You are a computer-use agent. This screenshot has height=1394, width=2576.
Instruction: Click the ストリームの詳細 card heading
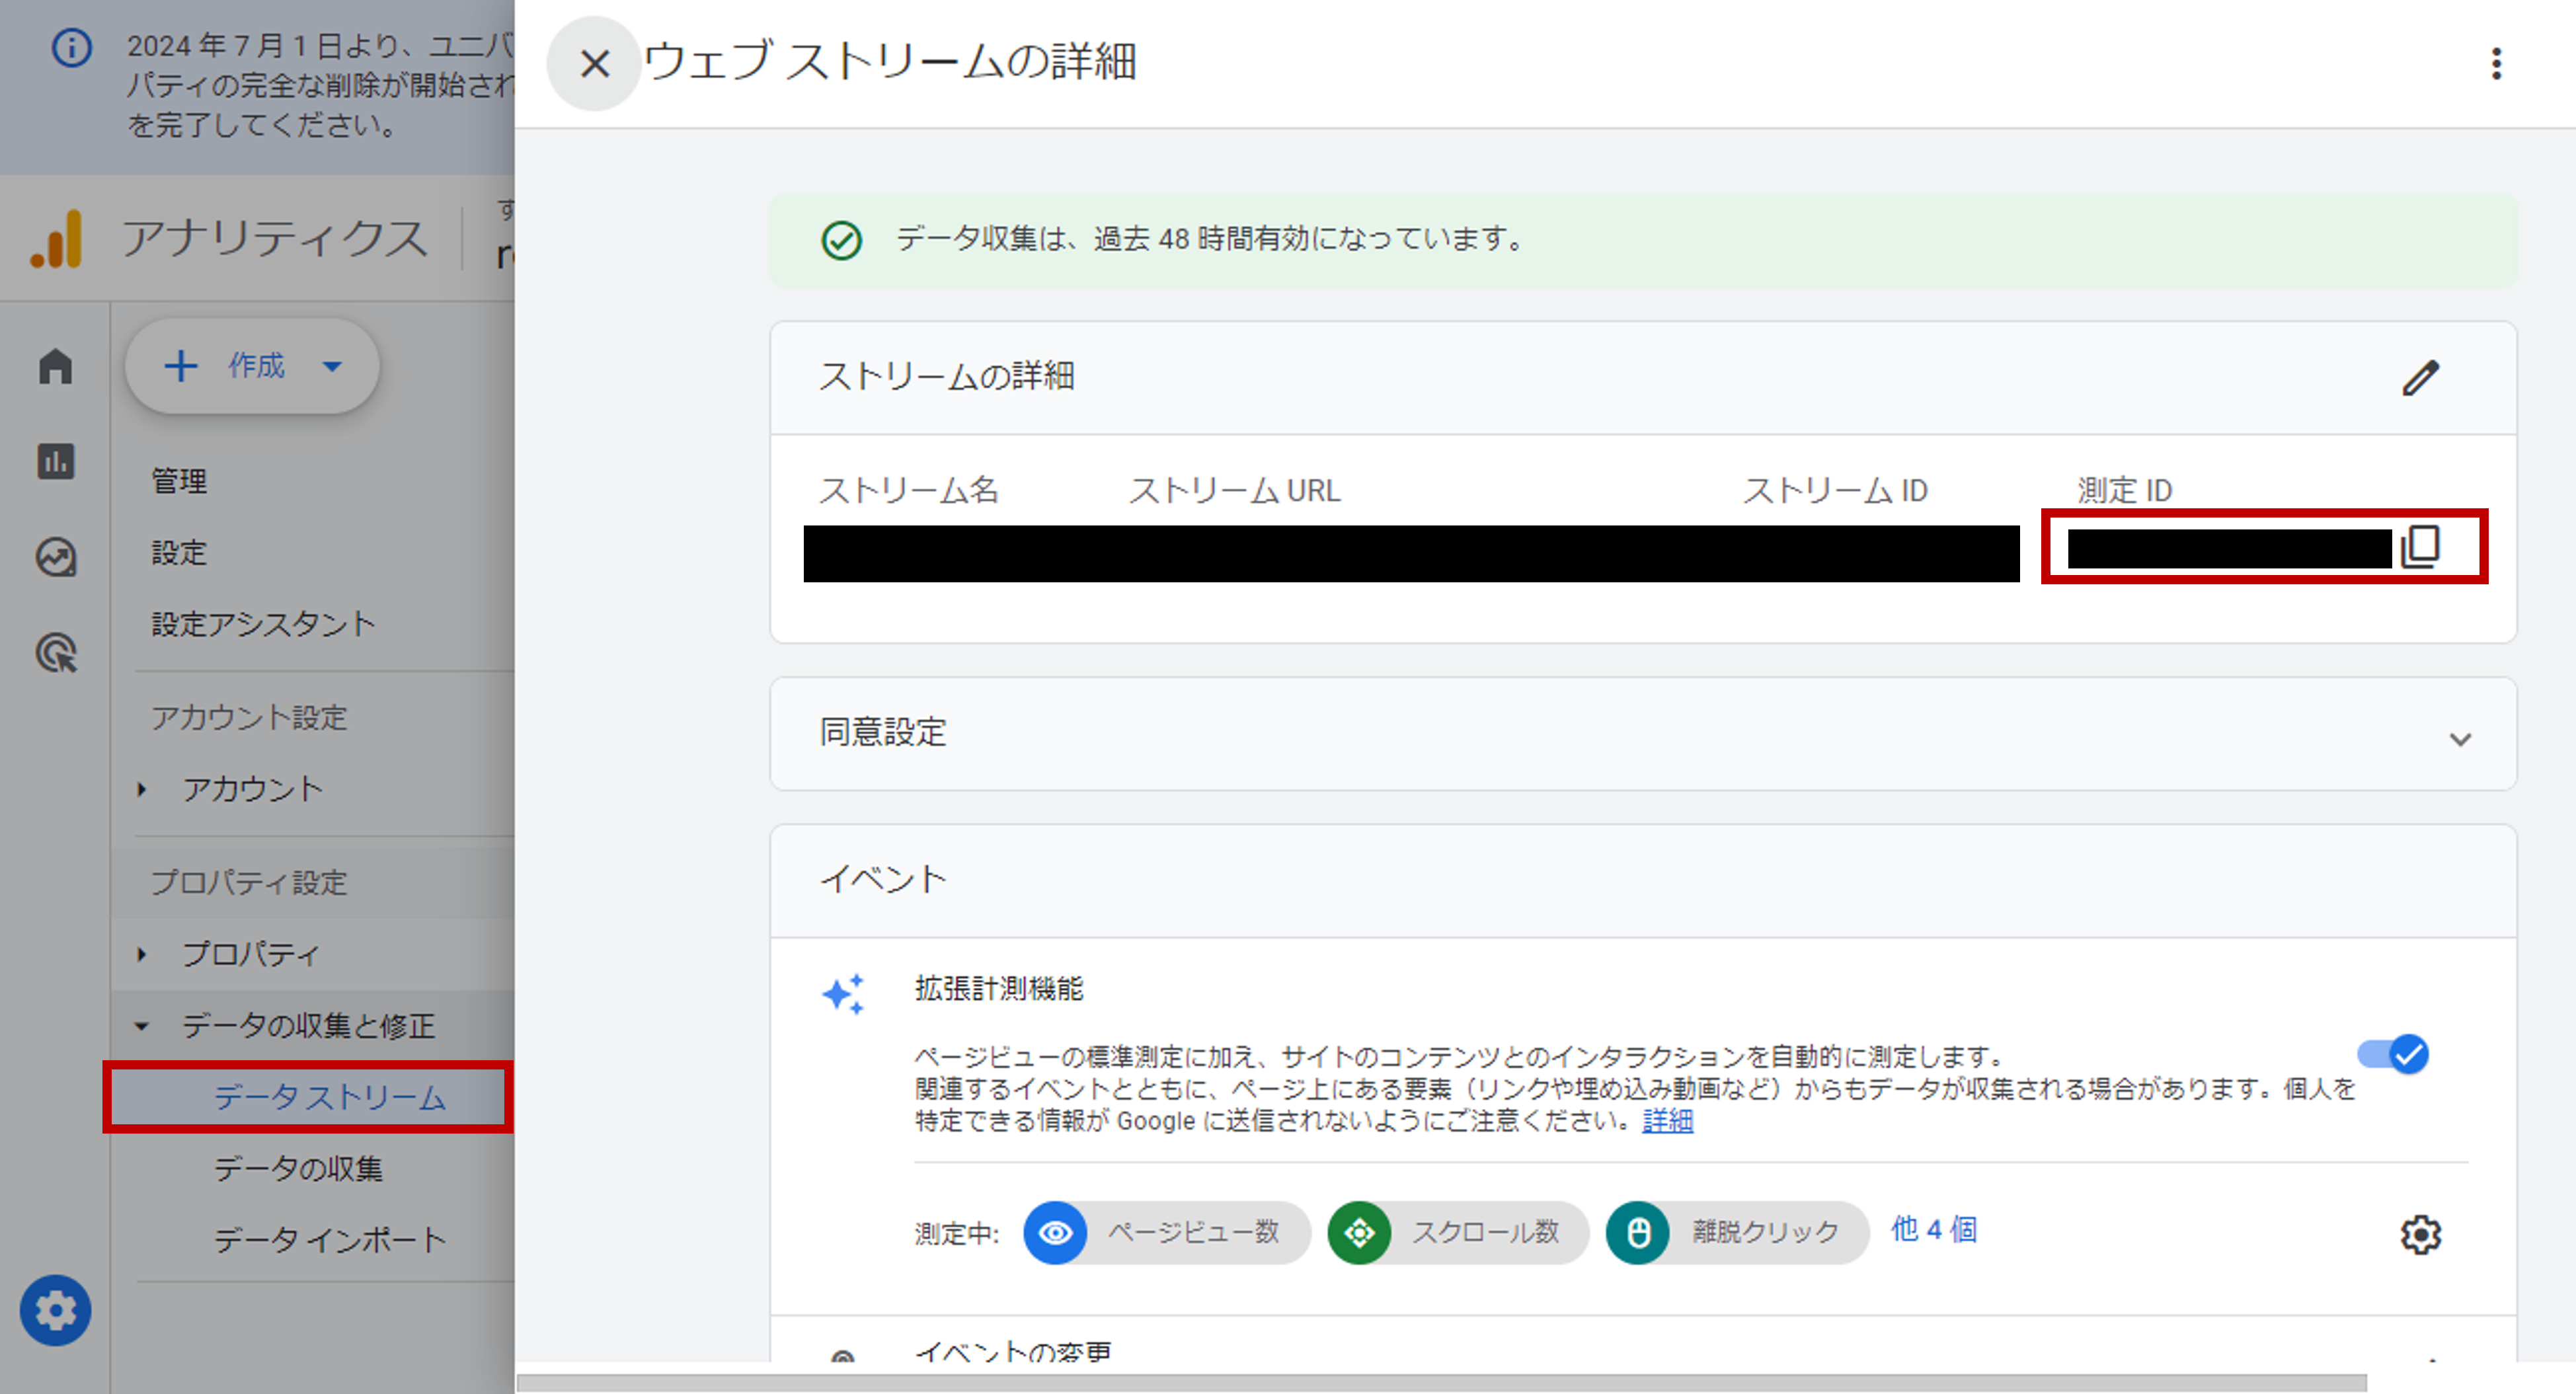tap(946, 377)
